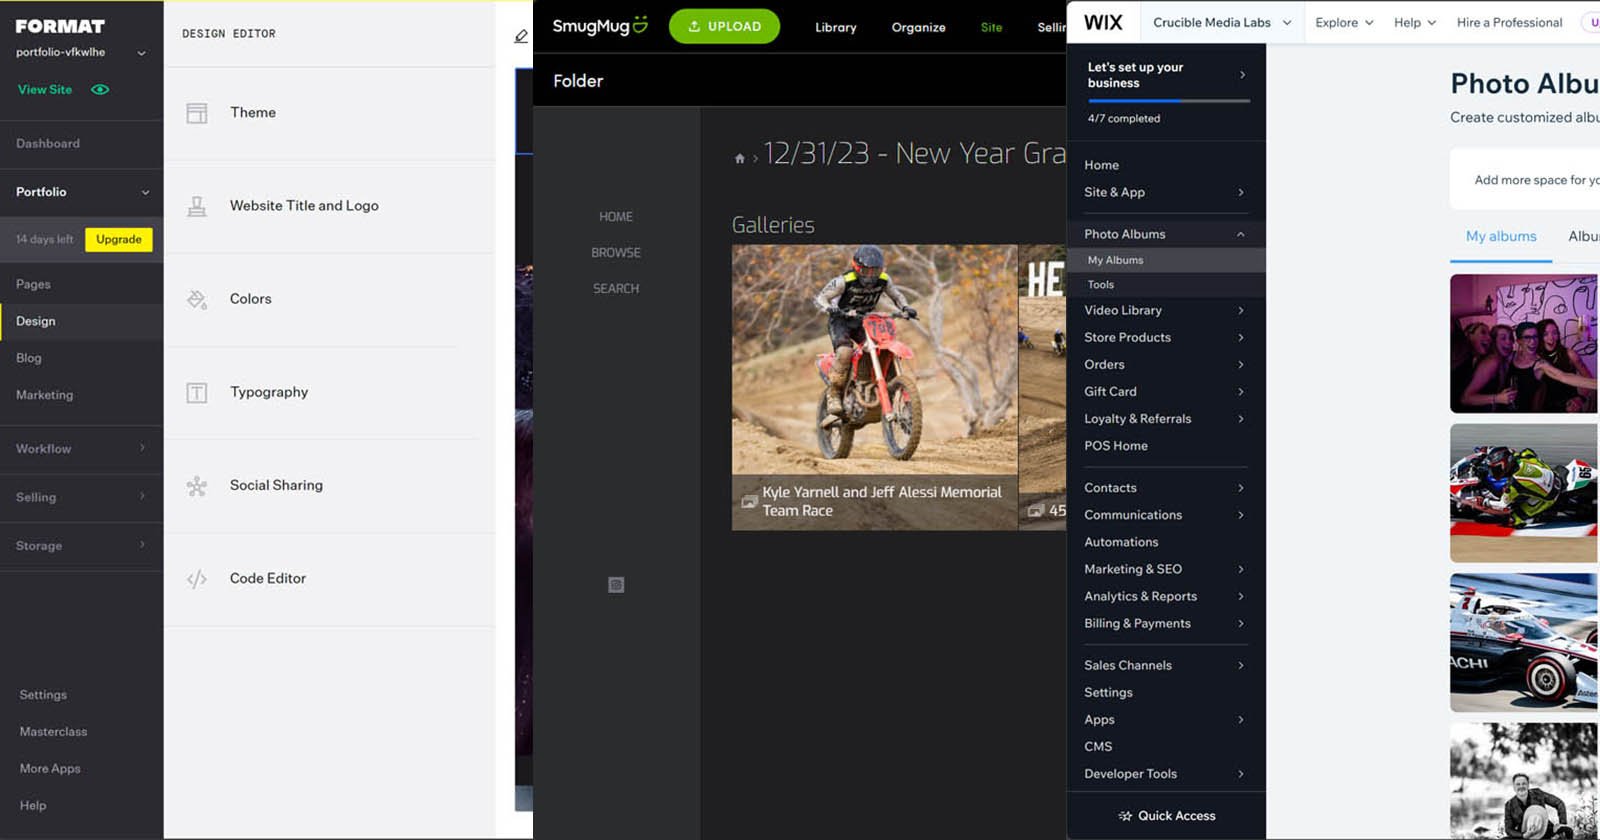The image size is (1600, 840).
Task: Click HOME in SmugMug site navigation
Action: click(x=616, y=217)
